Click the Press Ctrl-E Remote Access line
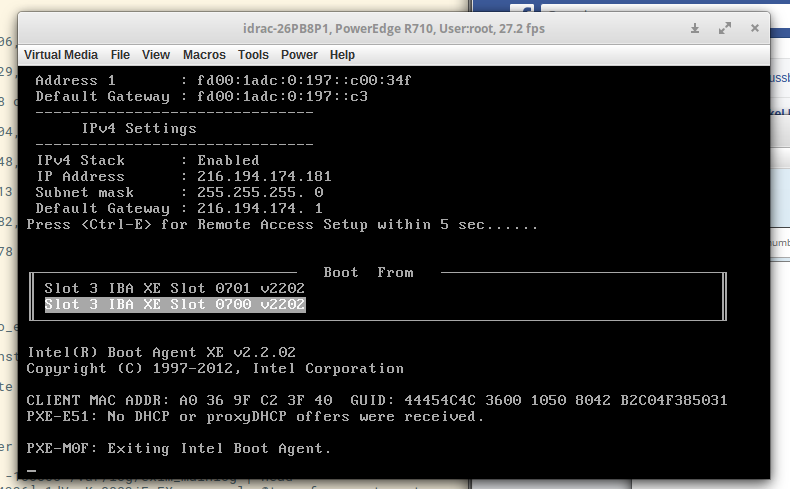 282,224
